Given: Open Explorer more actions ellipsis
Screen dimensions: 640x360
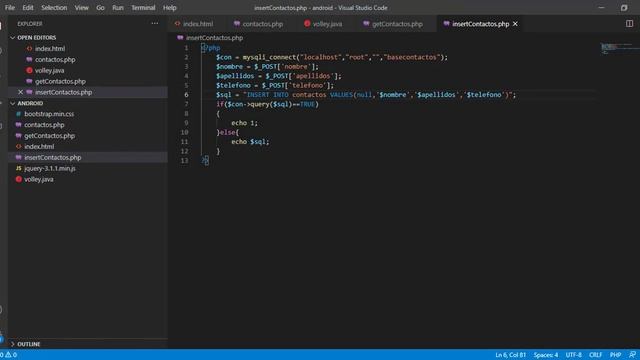Looking at the screenshot, I should tap(155, 24).
